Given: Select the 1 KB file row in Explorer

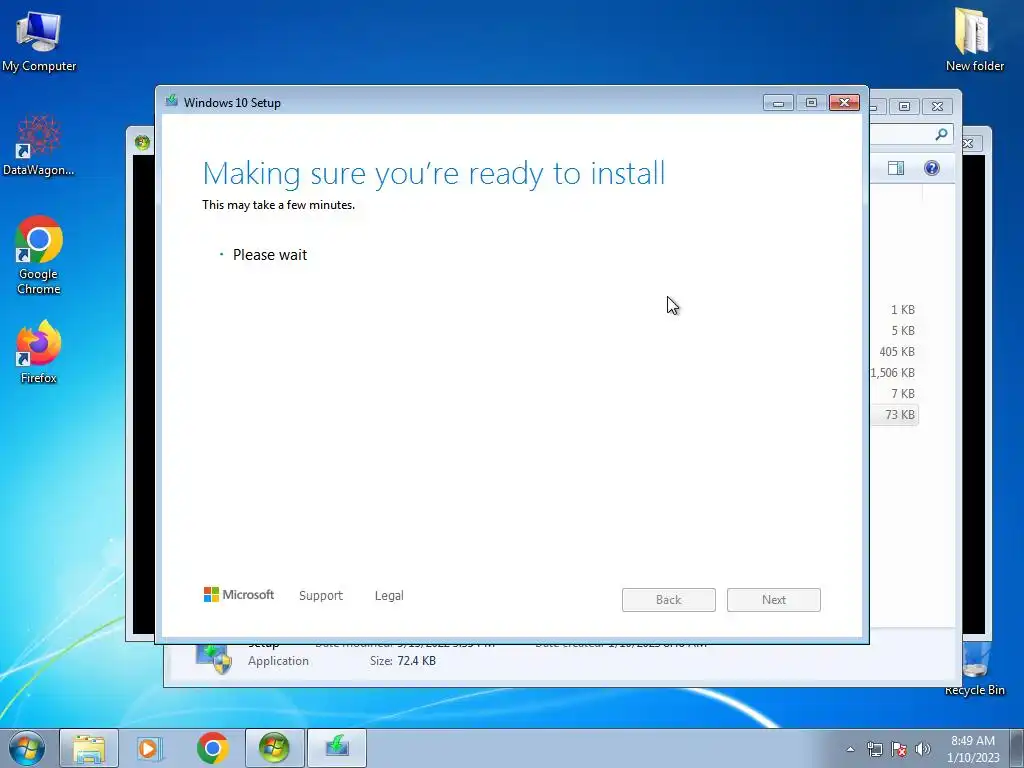Looking at the screenshot, I should [895, 310].
